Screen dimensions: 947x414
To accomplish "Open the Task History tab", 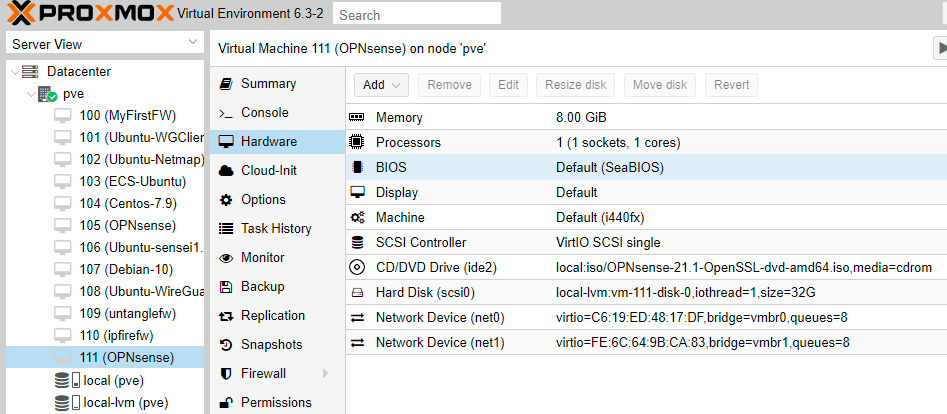I will [x=277, y=229].
